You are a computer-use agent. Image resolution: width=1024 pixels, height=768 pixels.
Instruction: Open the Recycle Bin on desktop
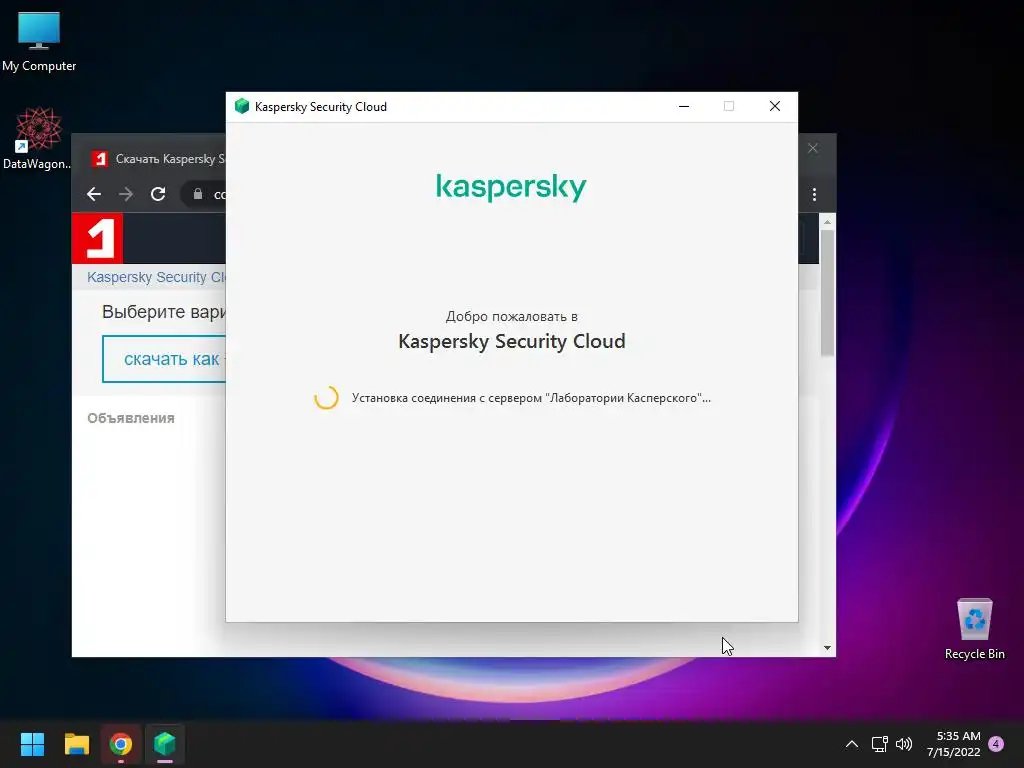974,628
